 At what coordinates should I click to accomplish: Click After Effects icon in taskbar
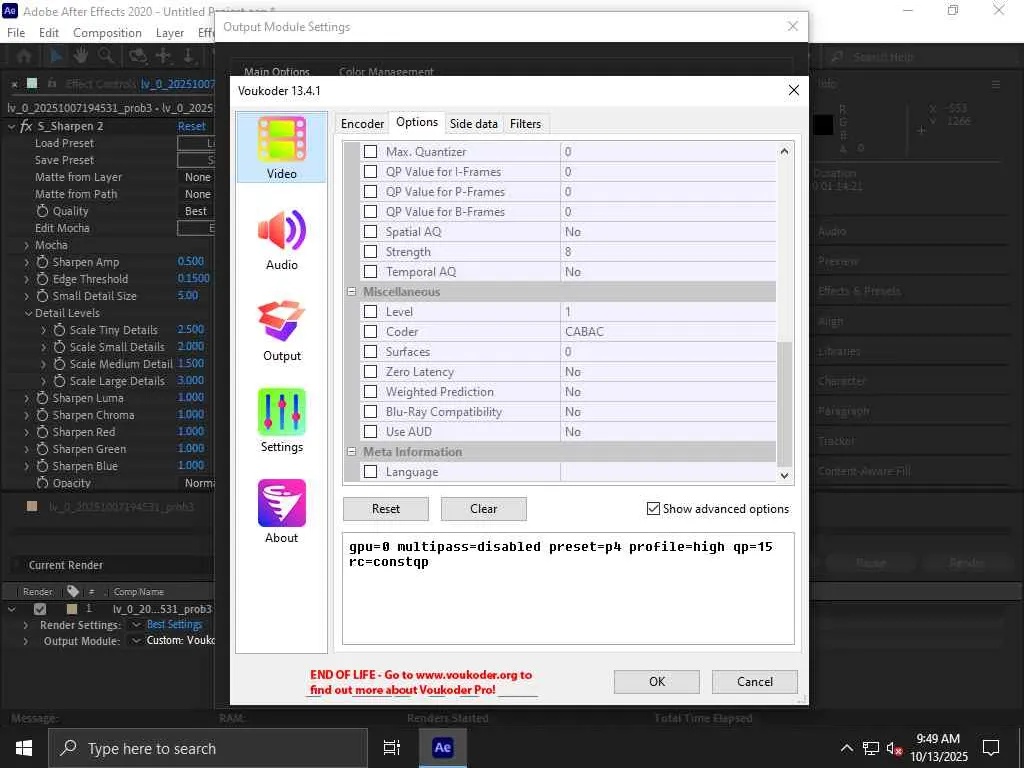(442, 748)
